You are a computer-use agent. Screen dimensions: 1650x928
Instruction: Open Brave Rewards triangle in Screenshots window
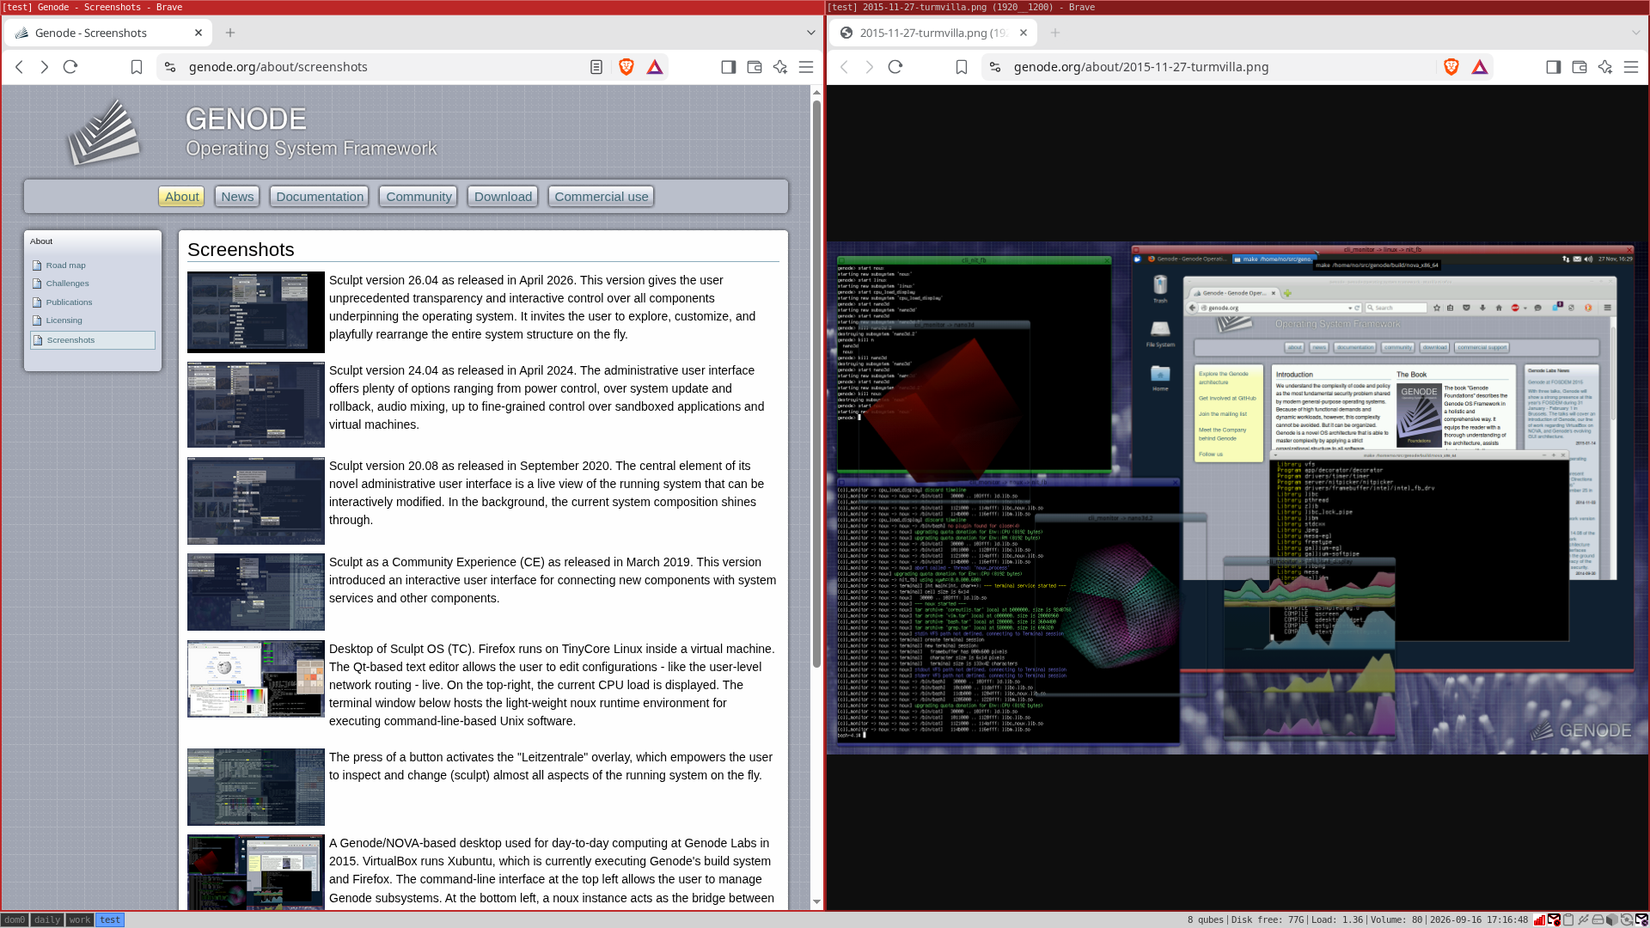tap(655, 67)
